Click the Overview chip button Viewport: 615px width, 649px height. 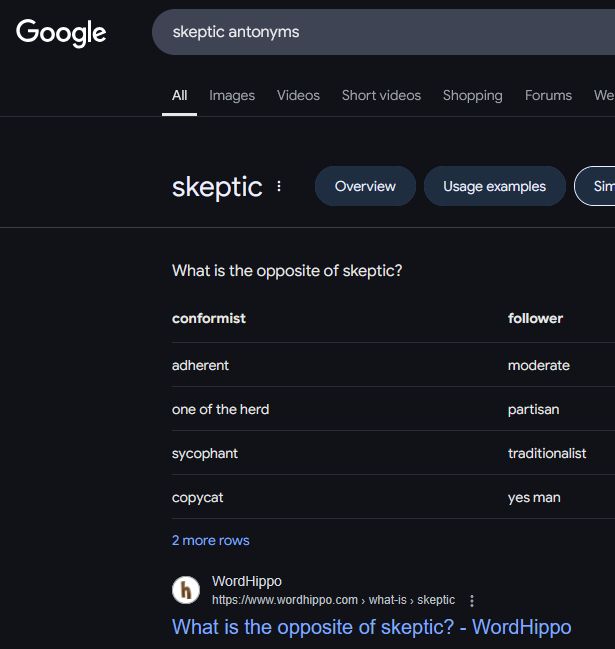pos(365,186)
